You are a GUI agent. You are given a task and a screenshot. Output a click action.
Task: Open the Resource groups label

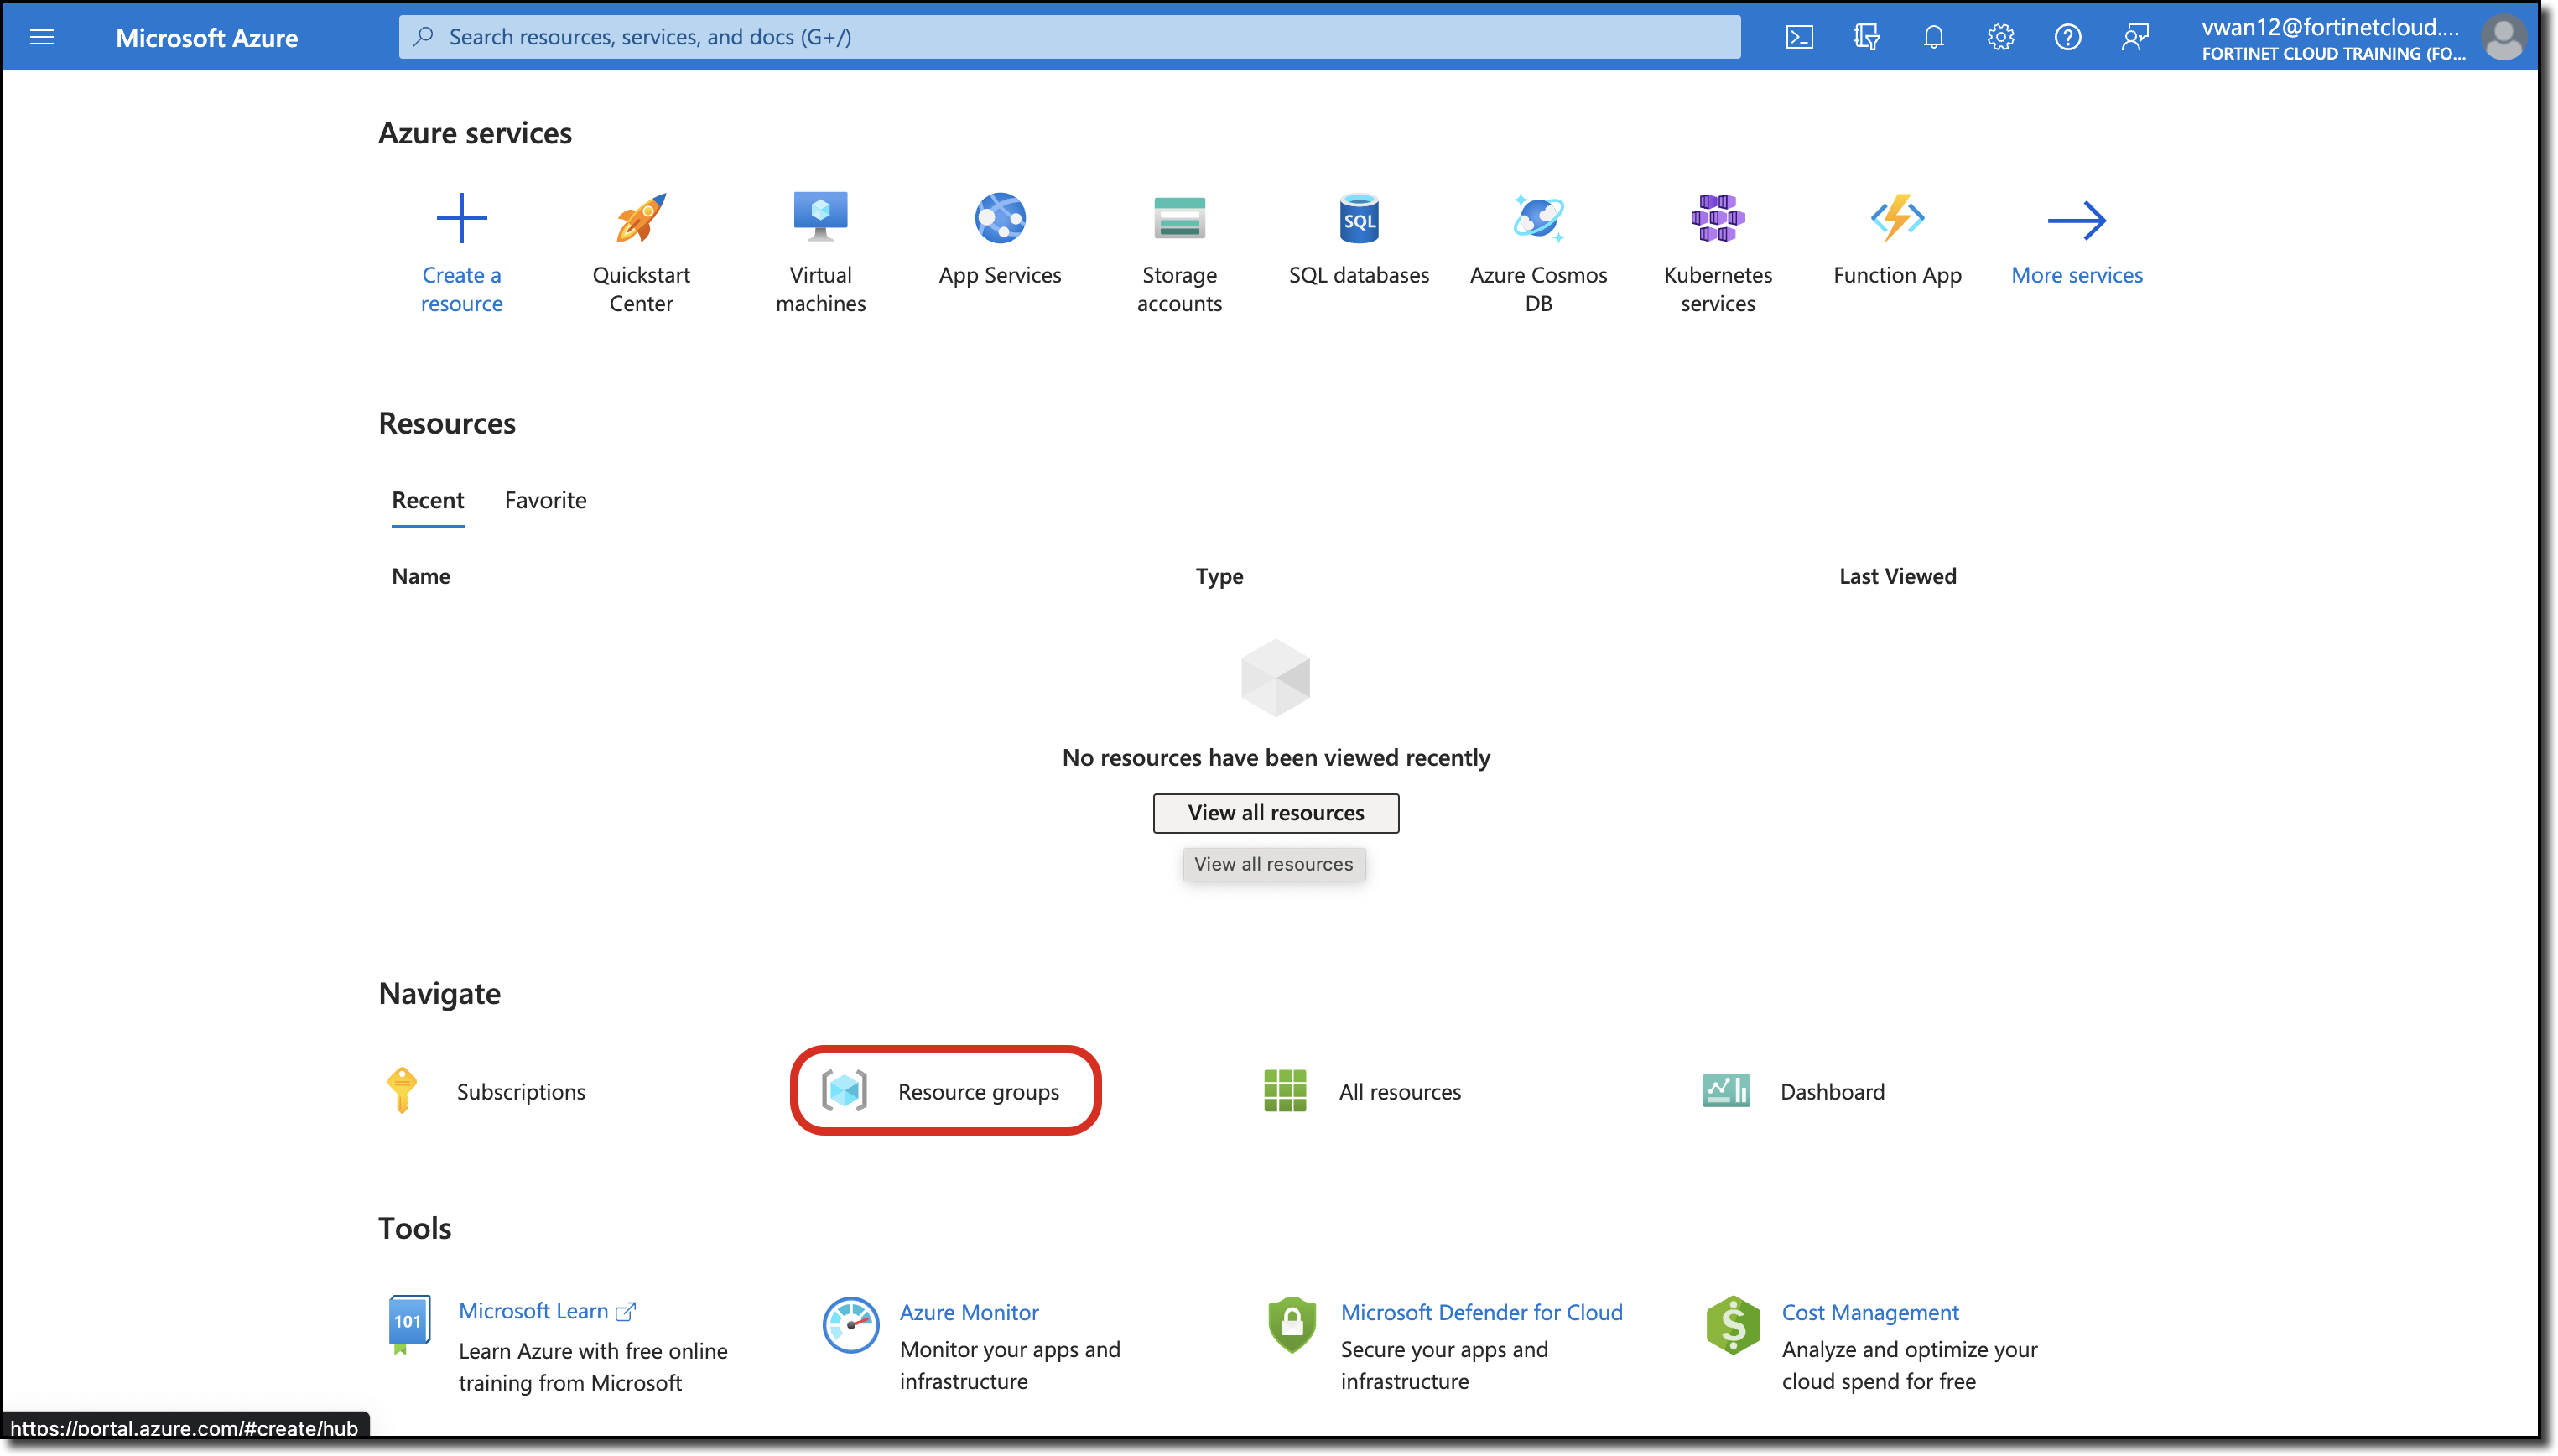click(x=978, y=1091)
